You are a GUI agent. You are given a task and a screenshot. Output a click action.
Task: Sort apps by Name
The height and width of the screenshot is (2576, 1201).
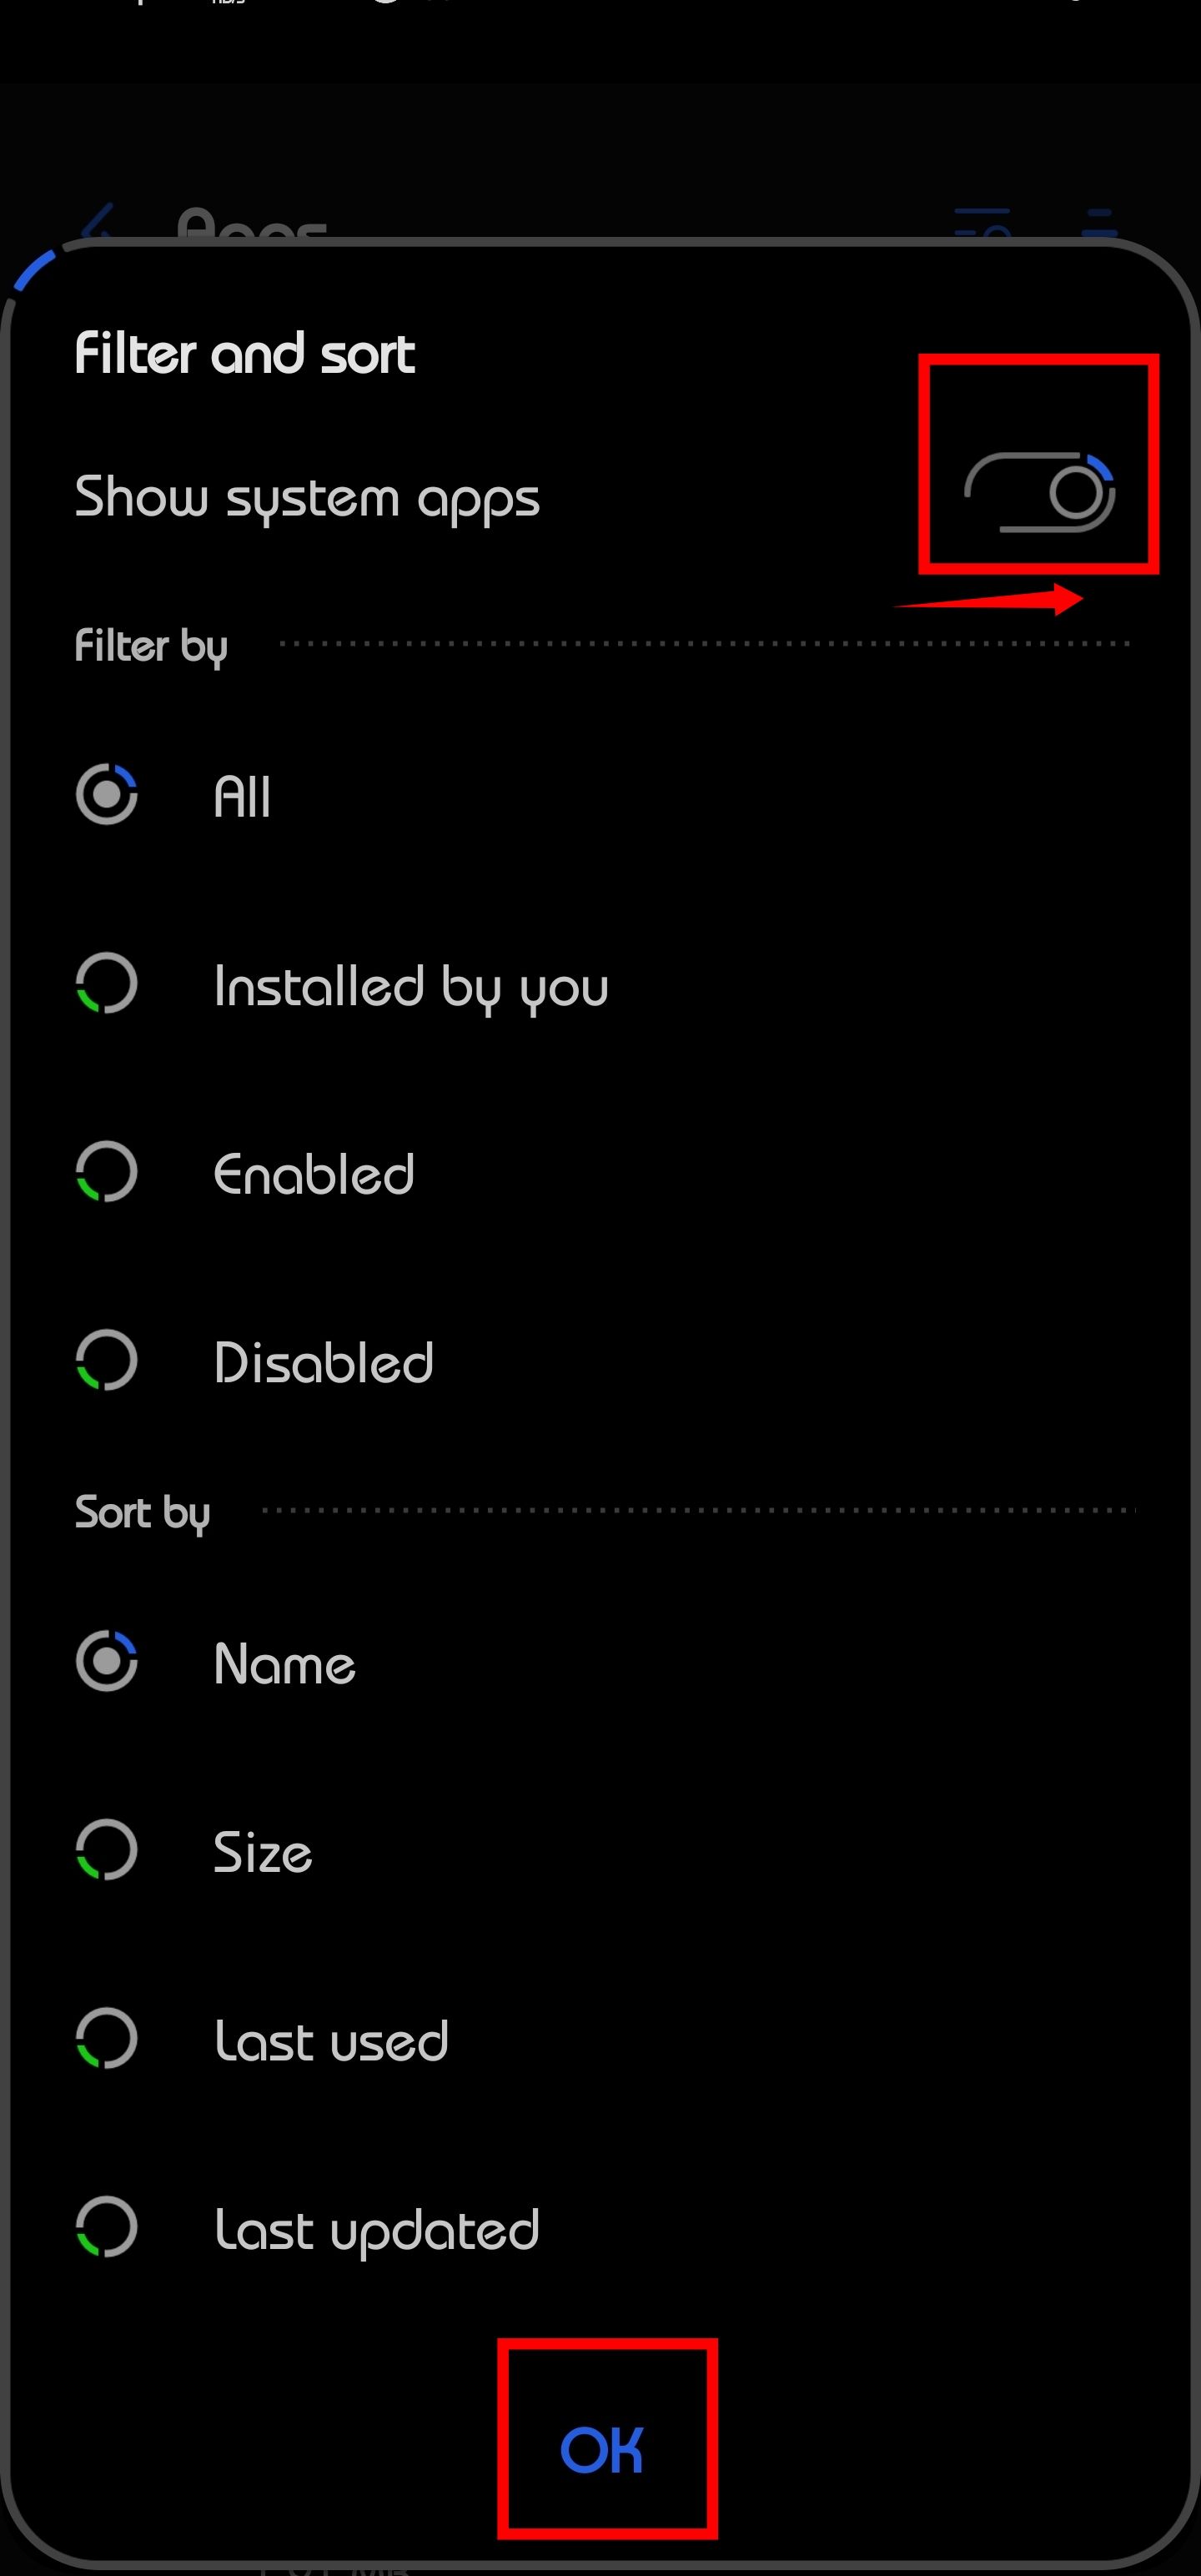coord(107,1662)
